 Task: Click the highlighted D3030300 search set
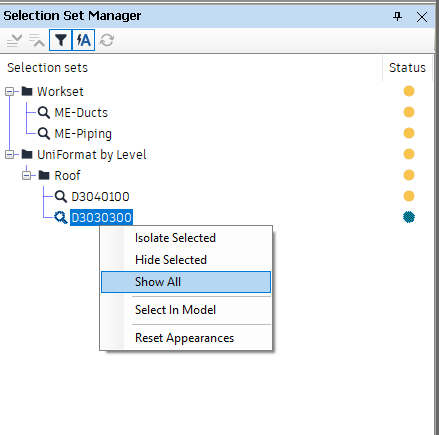pyautogui.click(x=101, y=218)
